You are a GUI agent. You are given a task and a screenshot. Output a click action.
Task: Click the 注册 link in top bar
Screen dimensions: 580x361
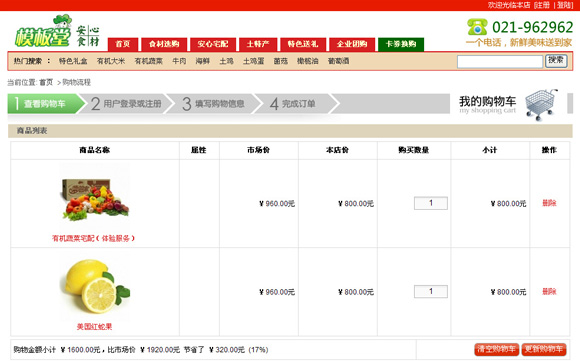(x=542, y=5)
